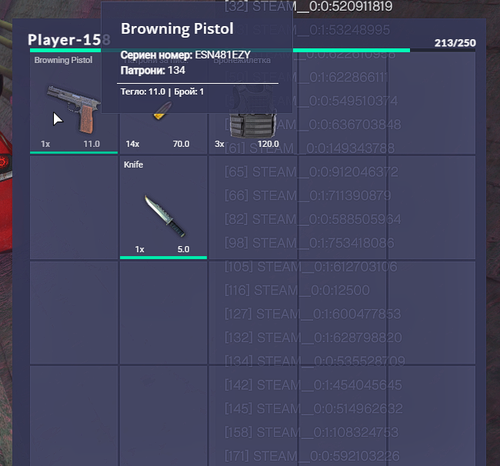Click the 3x armor quantity

219,144
